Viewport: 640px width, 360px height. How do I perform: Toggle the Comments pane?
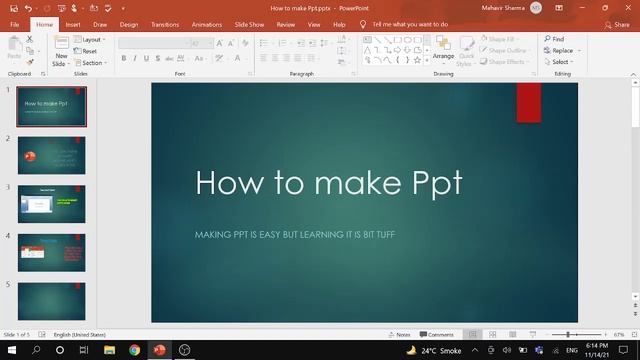437,335
